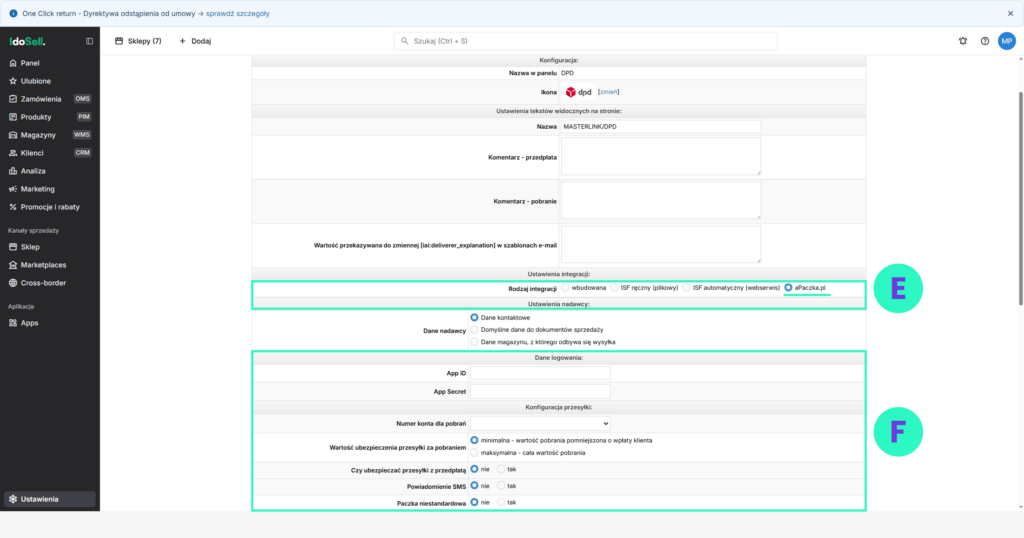This screenshot has width=1024, height=538.
Task: Click the deliverer_explanation text area
Action: point(661,244)
